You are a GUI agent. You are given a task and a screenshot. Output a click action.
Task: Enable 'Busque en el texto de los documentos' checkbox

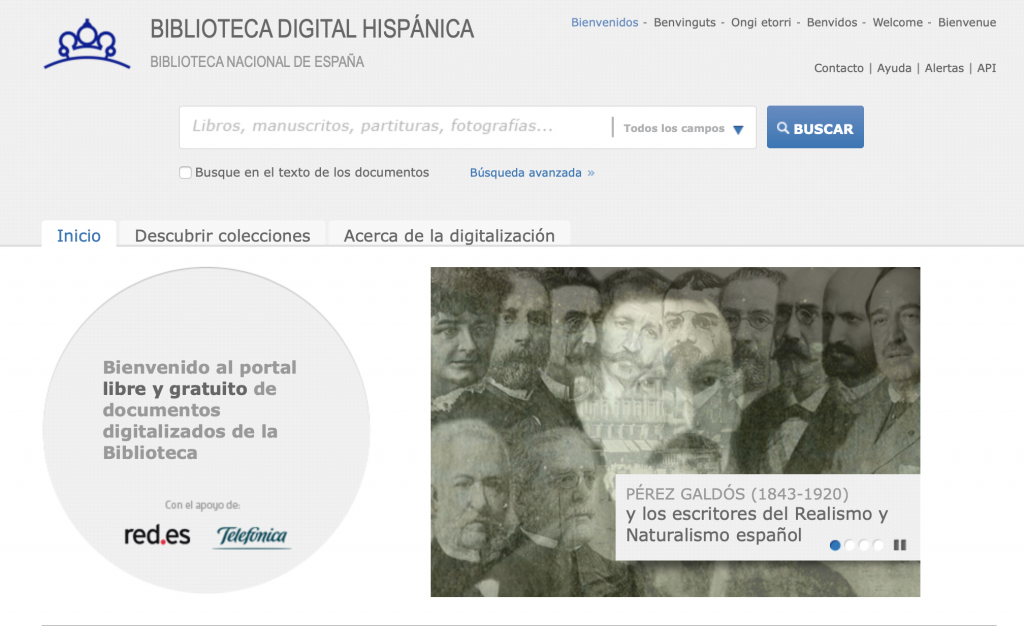(x=185, y=172)
